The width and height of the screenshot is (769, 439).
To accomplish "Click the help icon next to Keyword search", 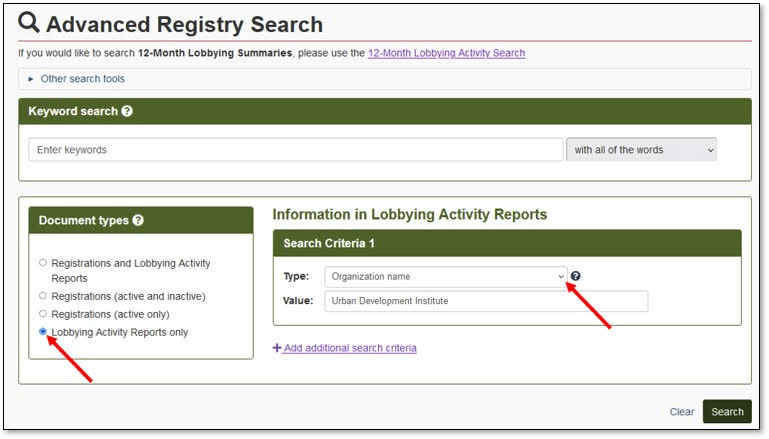I will click(127, 111).
